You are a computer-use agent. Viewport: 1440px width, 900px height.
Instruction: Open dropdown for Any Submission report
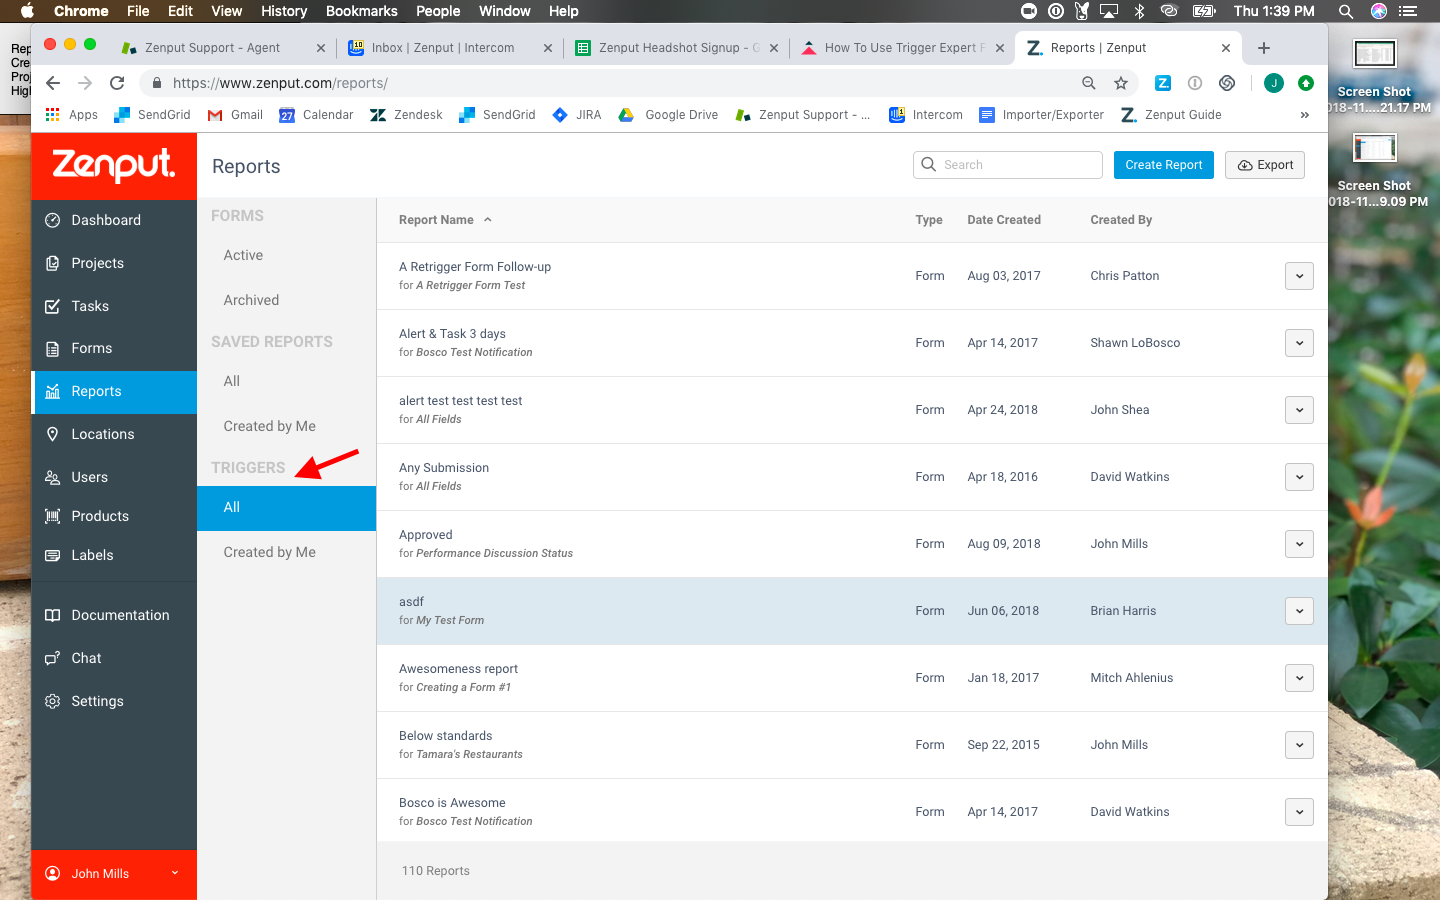1299,477
